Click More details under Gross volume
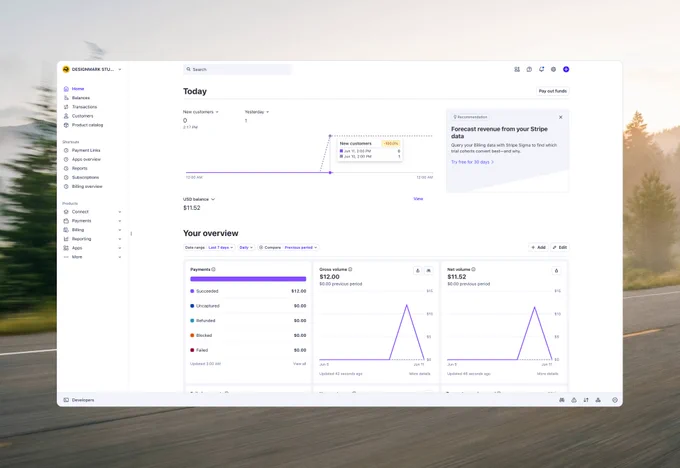The height and width of the screenshot is (468, 680). (419, 374)
